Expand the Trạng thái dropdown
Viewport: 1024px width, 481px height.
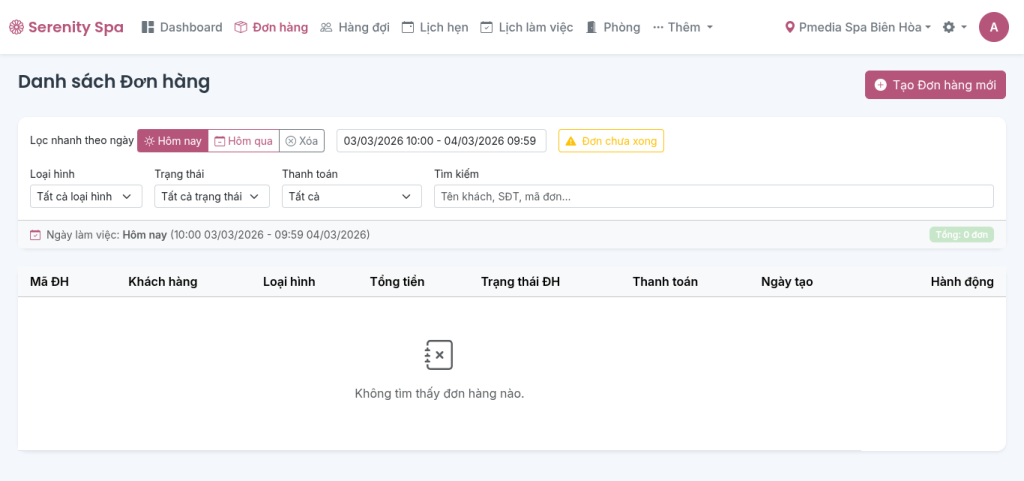(212, 196)
